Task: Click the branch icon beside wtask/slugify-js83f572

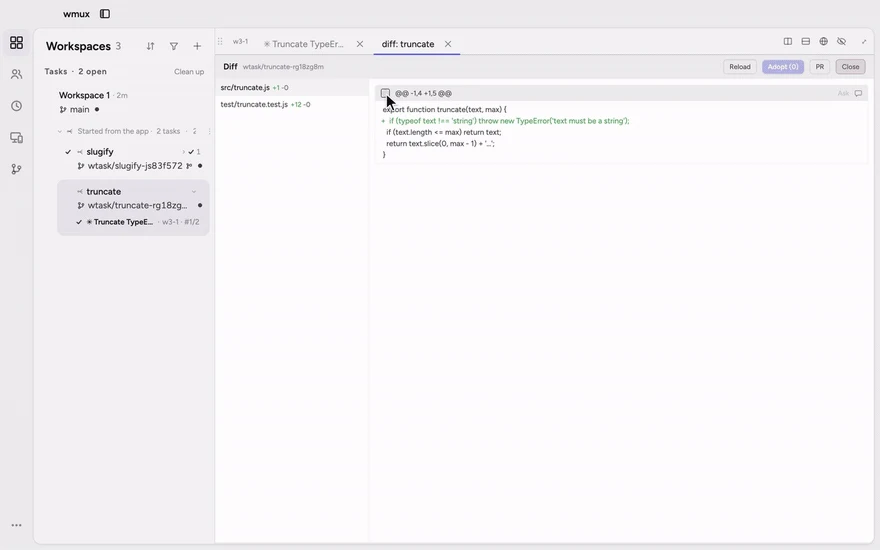Action: coord(189,166)
